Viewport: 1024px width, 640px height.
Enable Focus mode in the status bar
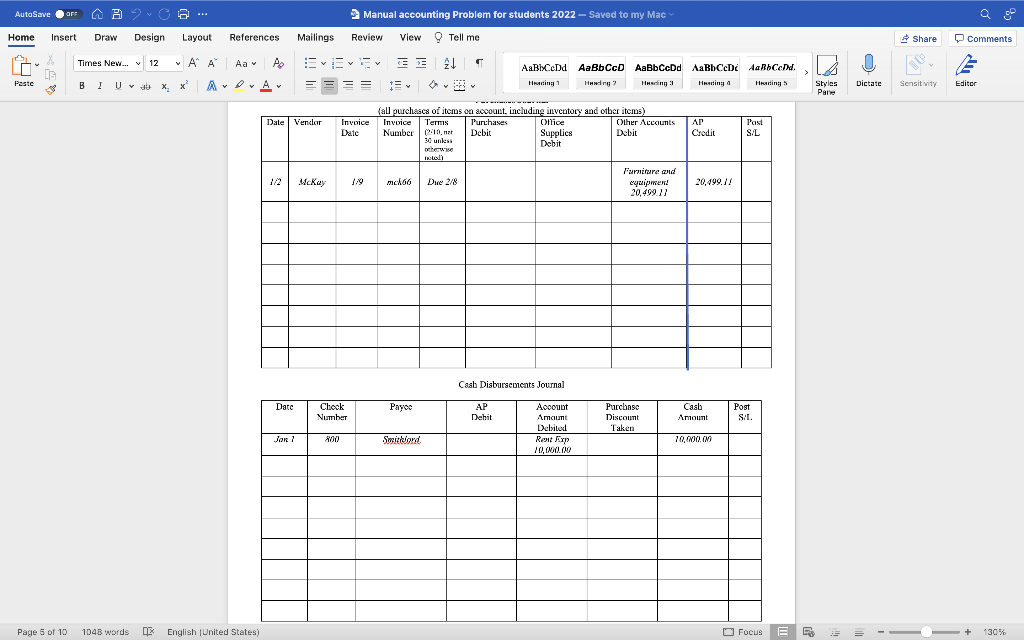752,632
